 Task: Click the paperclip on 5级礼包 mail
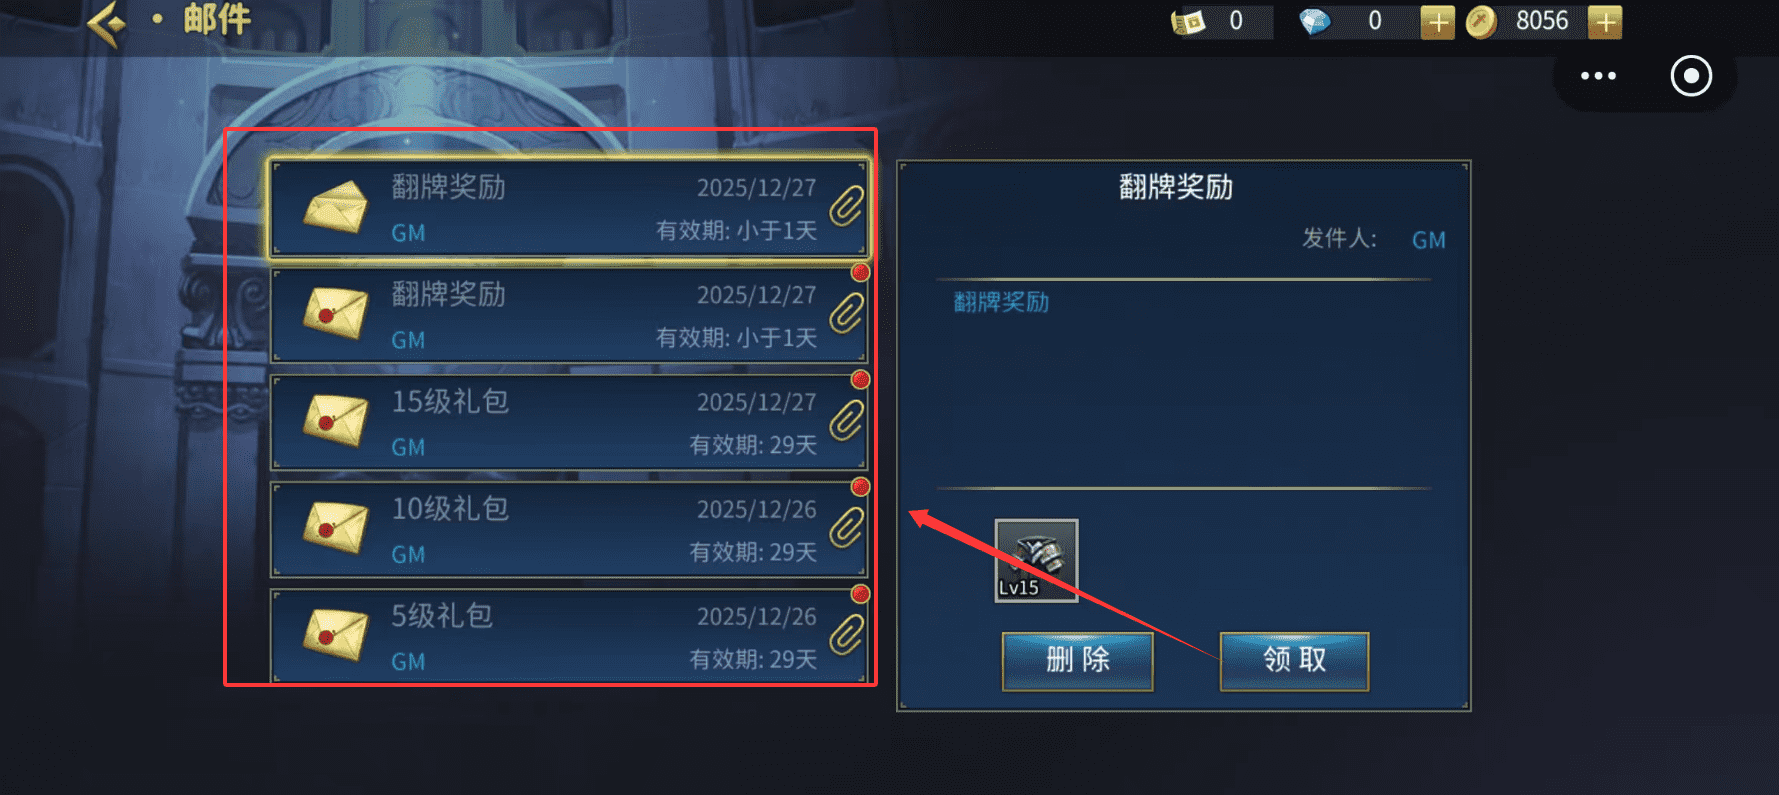pyautogui.click(x=847, y=635)
